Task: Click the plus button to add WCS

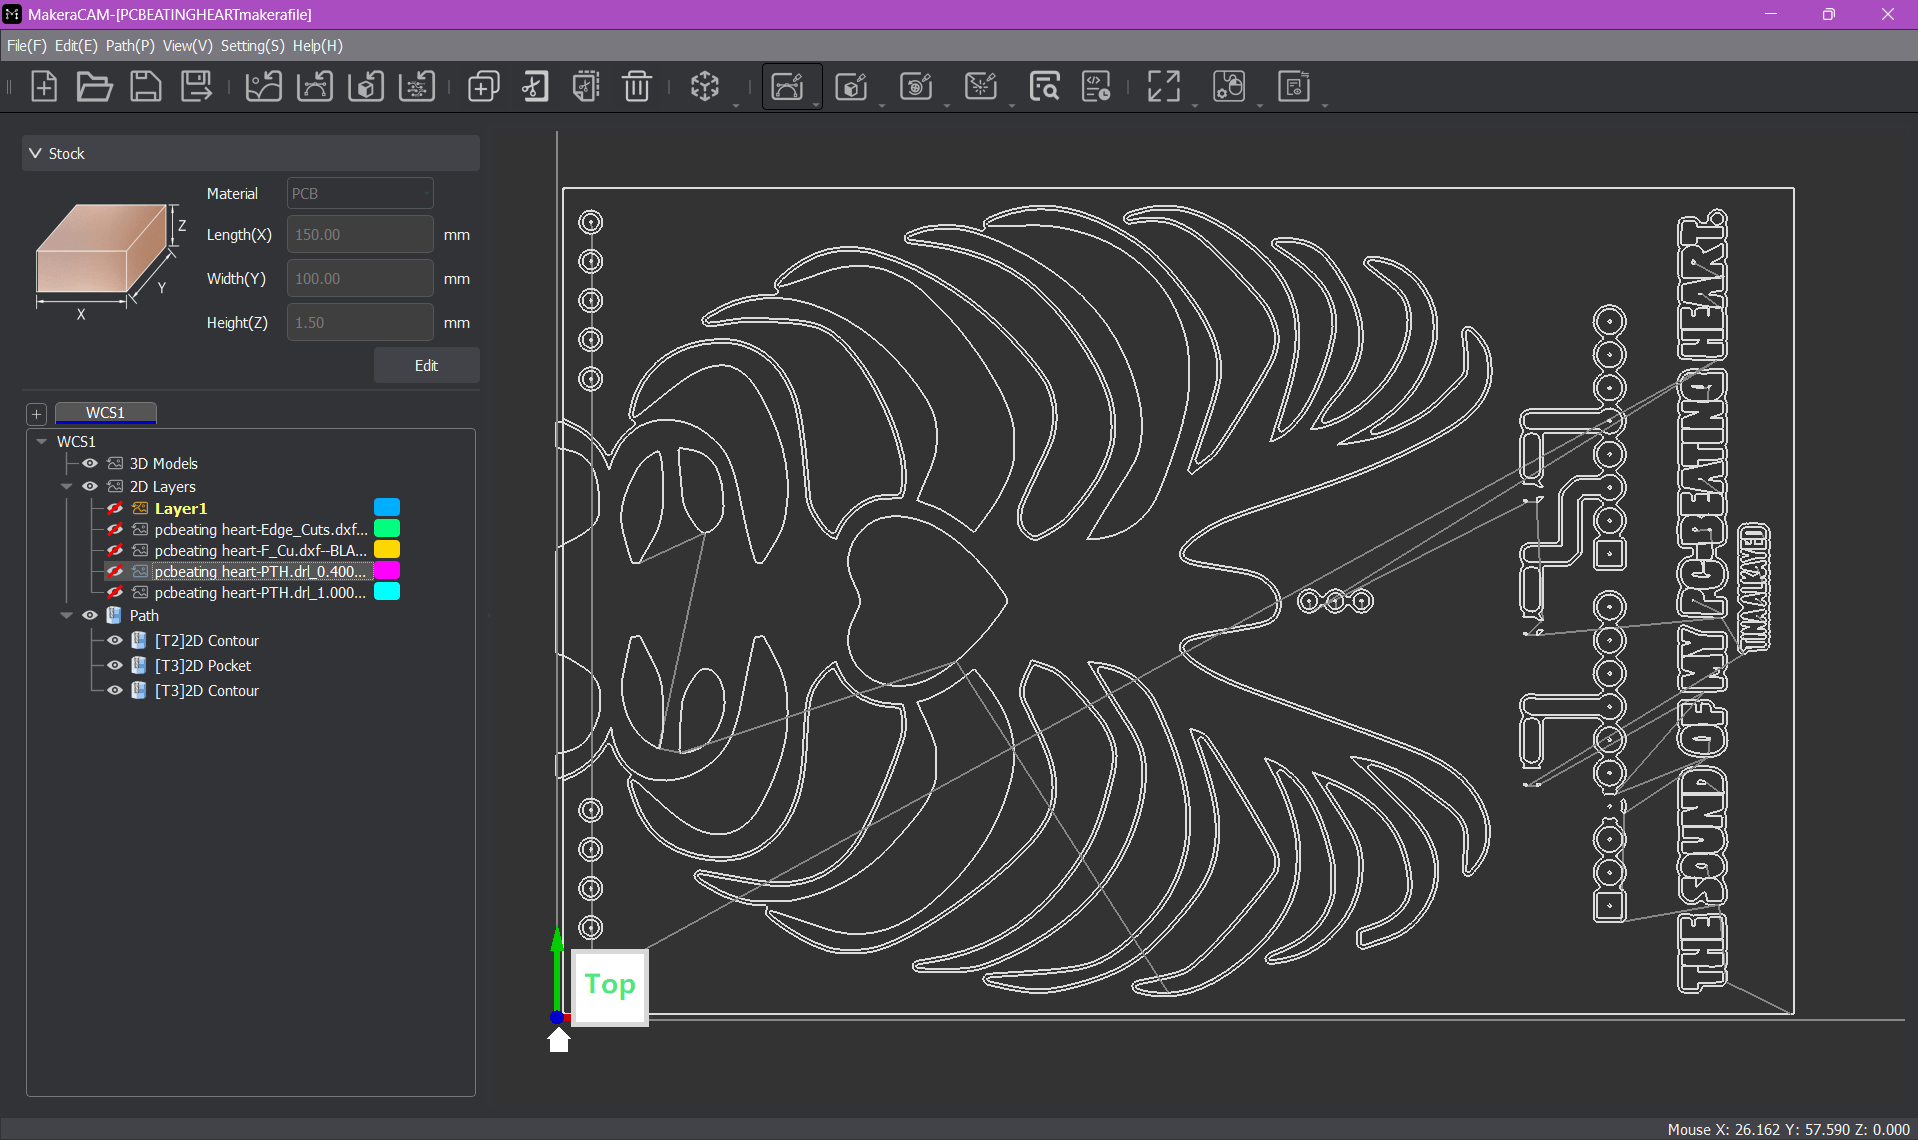Action: 37,414
